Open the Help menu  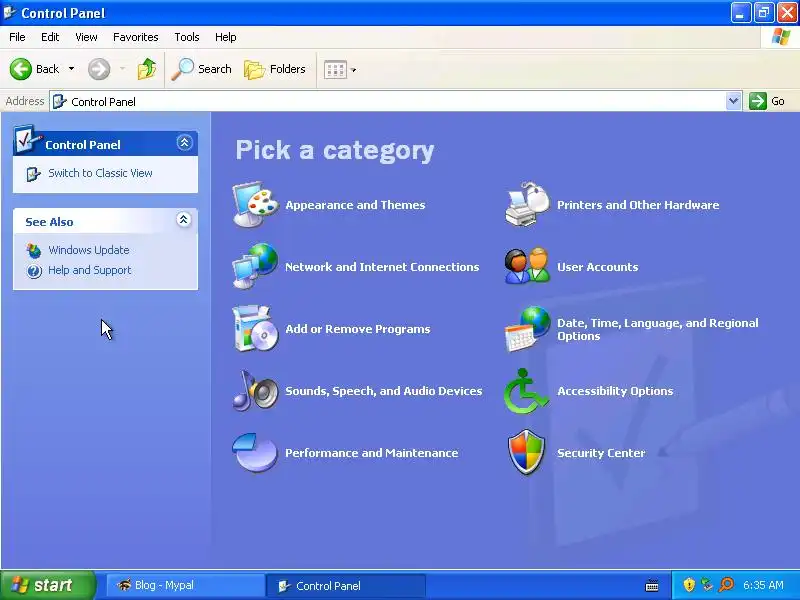tap(226, 37)
